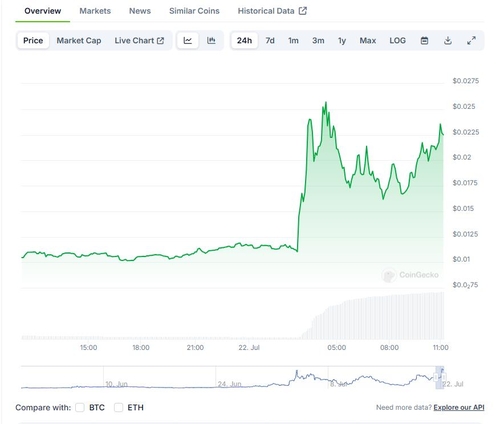
Task: Click the 22. Jul date axis label
Action: click(249, 348)
